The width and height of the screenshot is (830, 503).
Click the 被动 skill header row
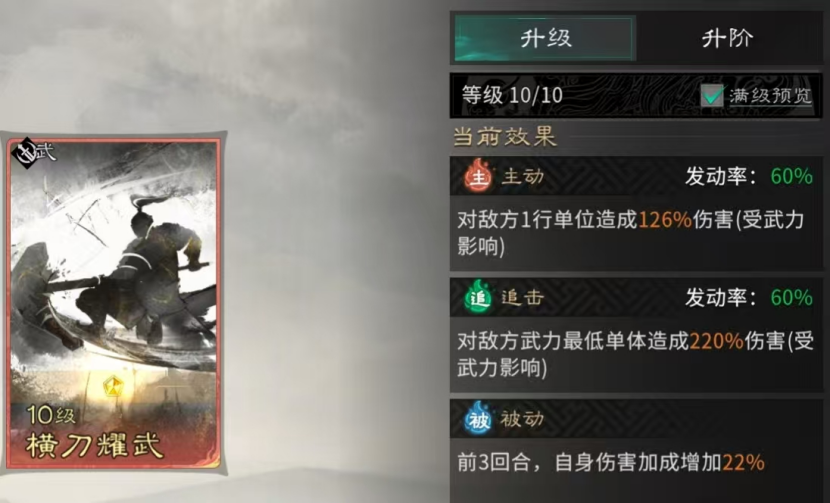pos(636,419)
